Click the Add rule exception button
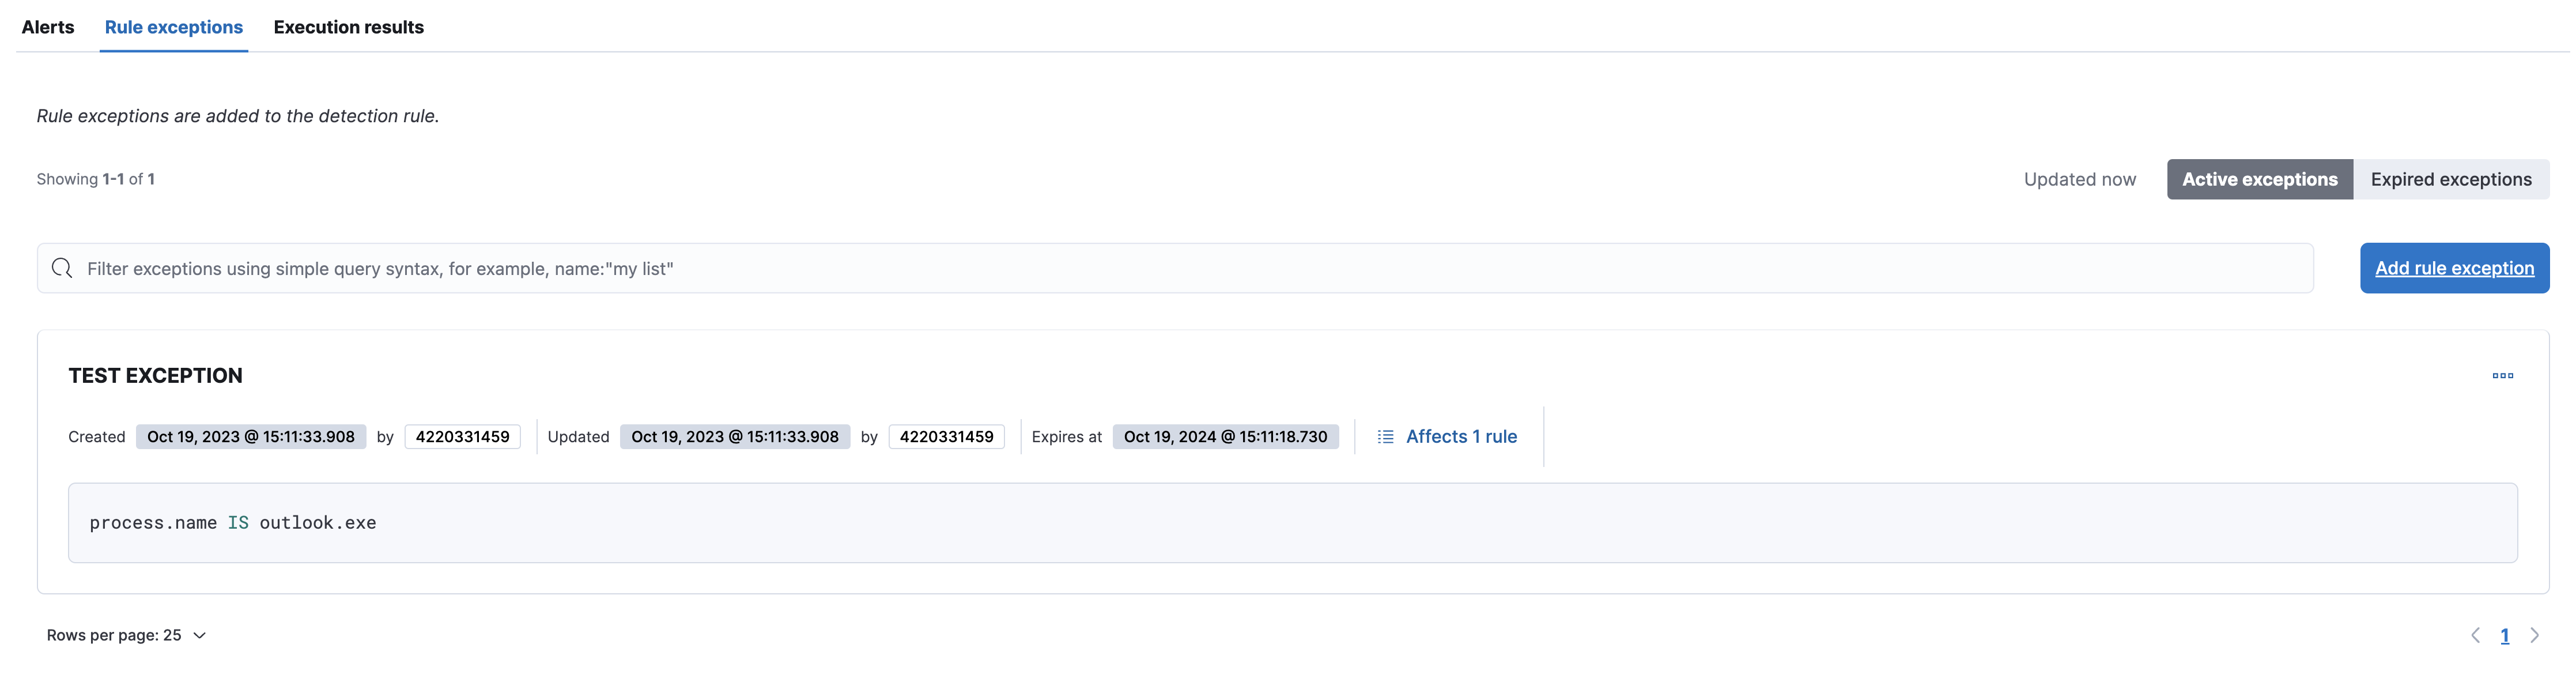Screen dimensions: 2576x678 click(x=2454, y=268)
